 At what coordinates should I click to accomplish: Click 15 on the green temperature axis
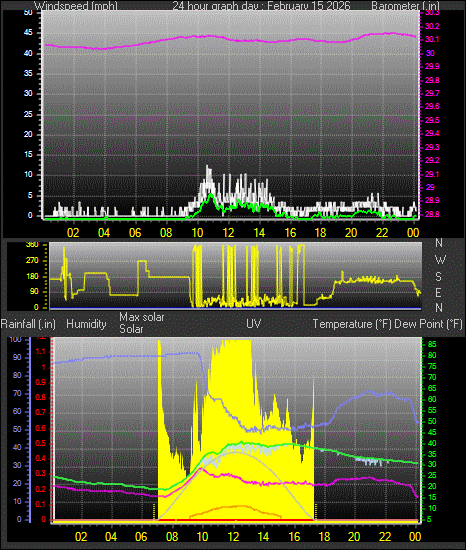tap(432, 497)
